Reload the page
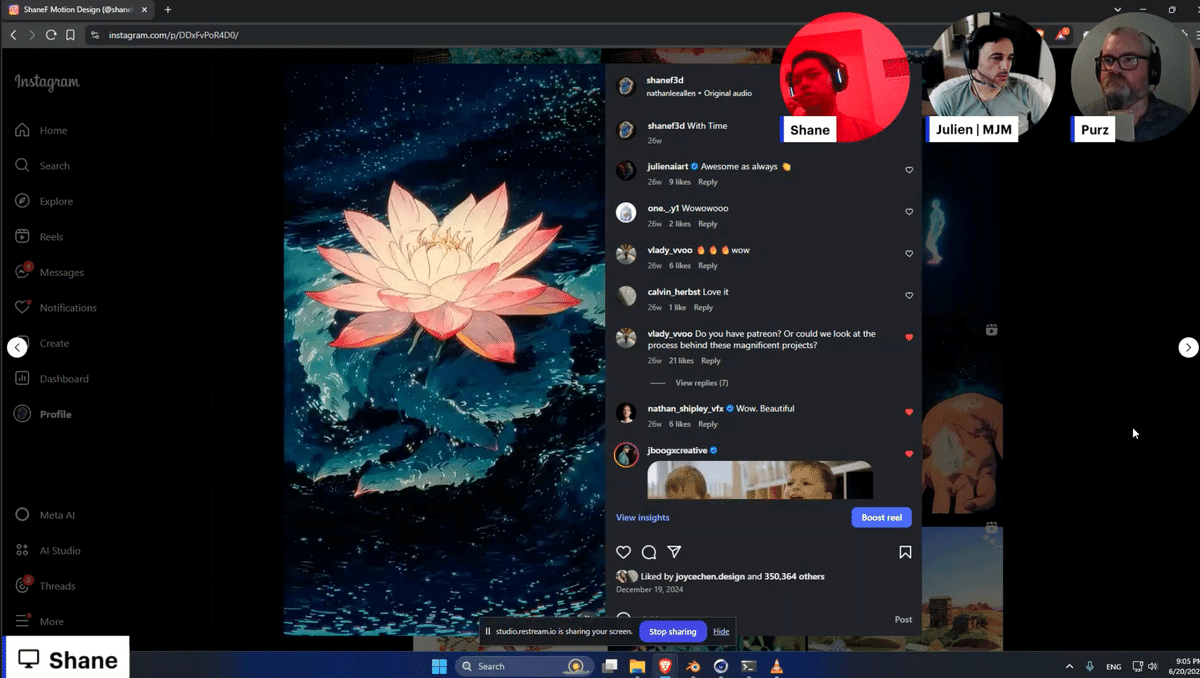 [51, 35]
